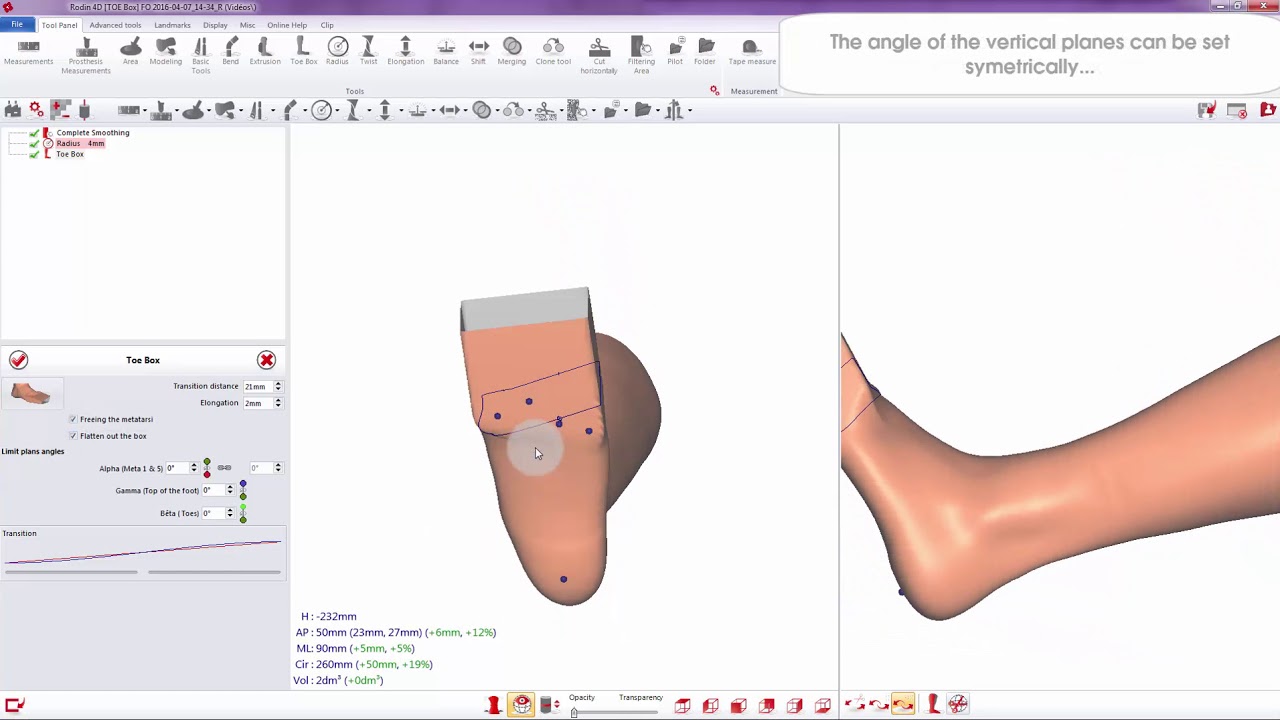Switch to Landmarks tab

tap(172, 25)
